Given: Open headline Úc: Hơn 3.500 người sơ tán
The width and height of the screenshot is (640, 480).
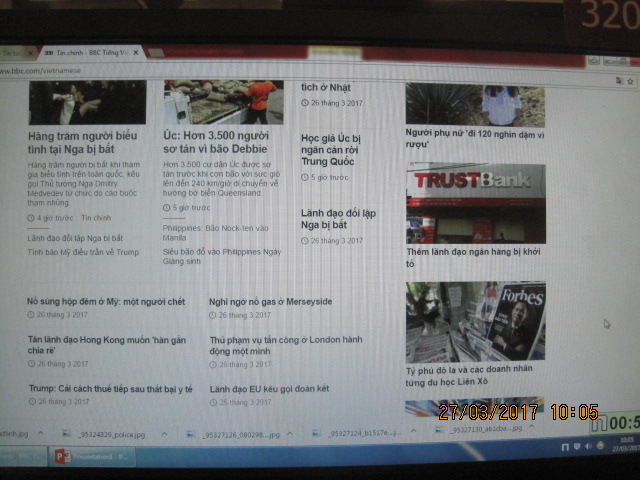Looking at the screenshot, I should (216, 142).
